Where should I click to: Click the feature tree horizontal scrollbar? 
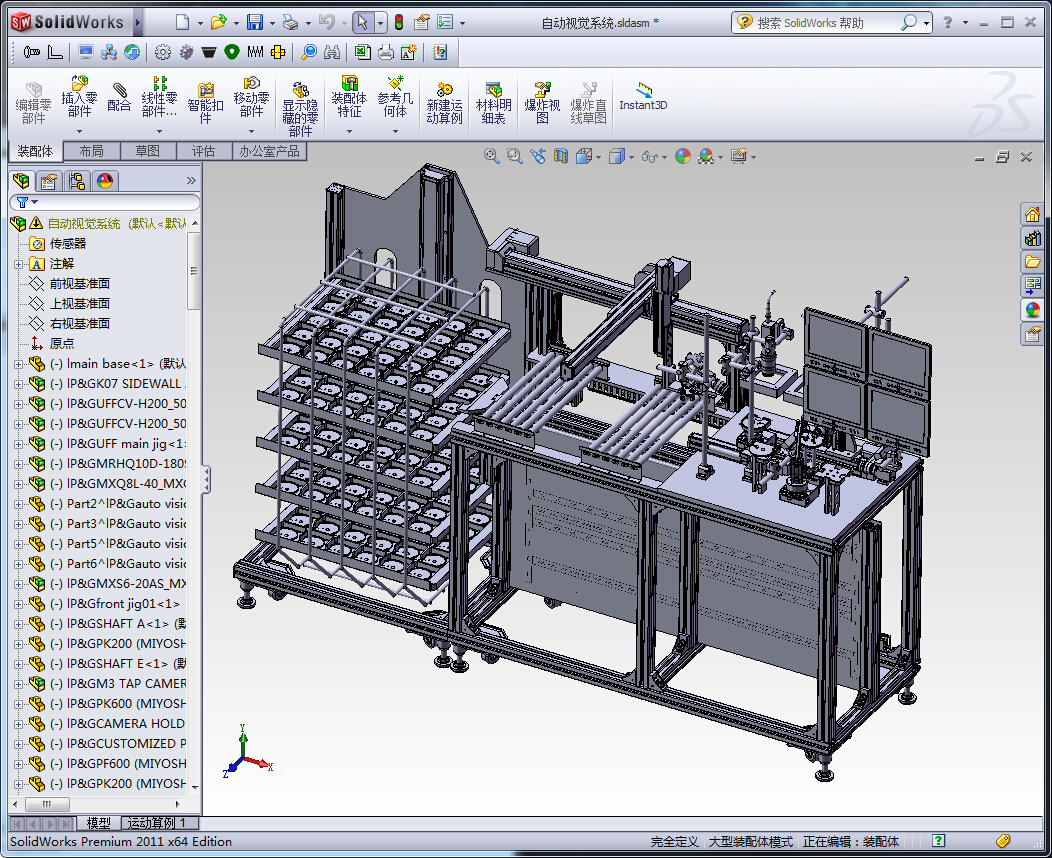click(47, 804)
